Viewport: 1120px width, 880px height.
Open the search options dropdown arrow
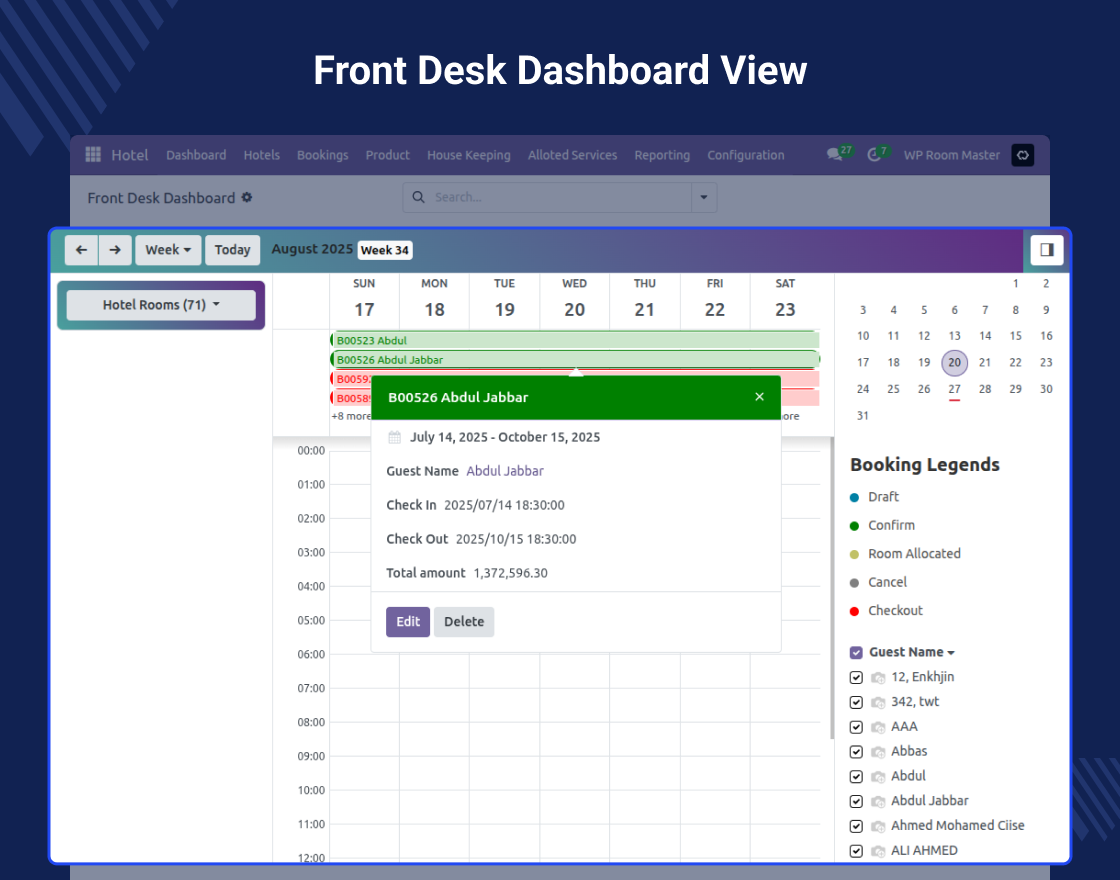[x=705, y=198]
